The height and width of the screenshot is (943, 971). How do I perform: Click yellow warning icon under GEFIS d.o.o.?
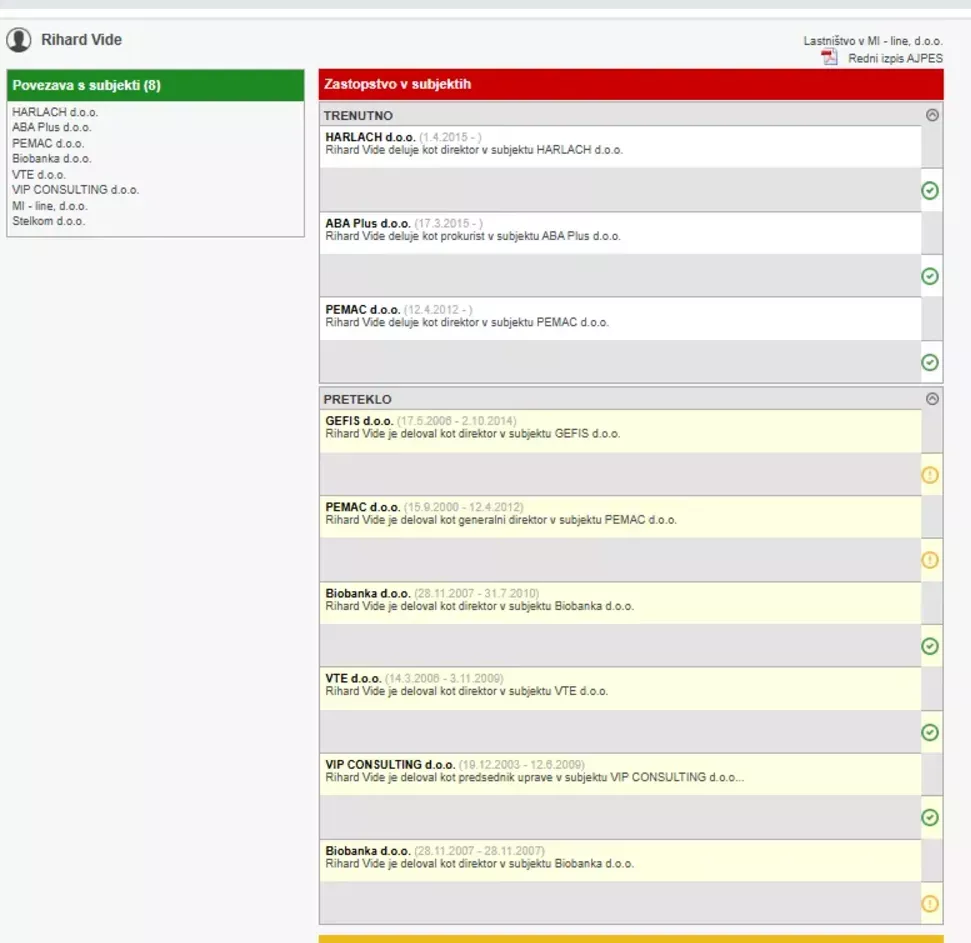point(930,475)
